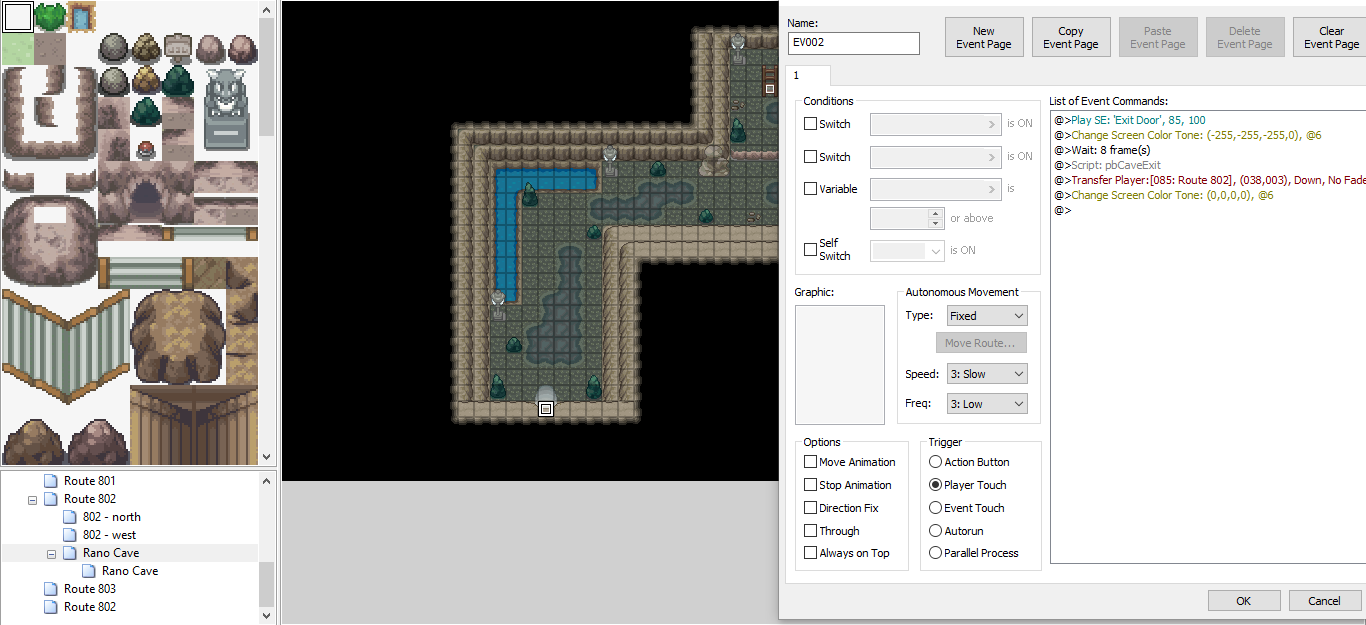Pick the green bush tile
1366x625 pixels.
click(x=50, y=17)
